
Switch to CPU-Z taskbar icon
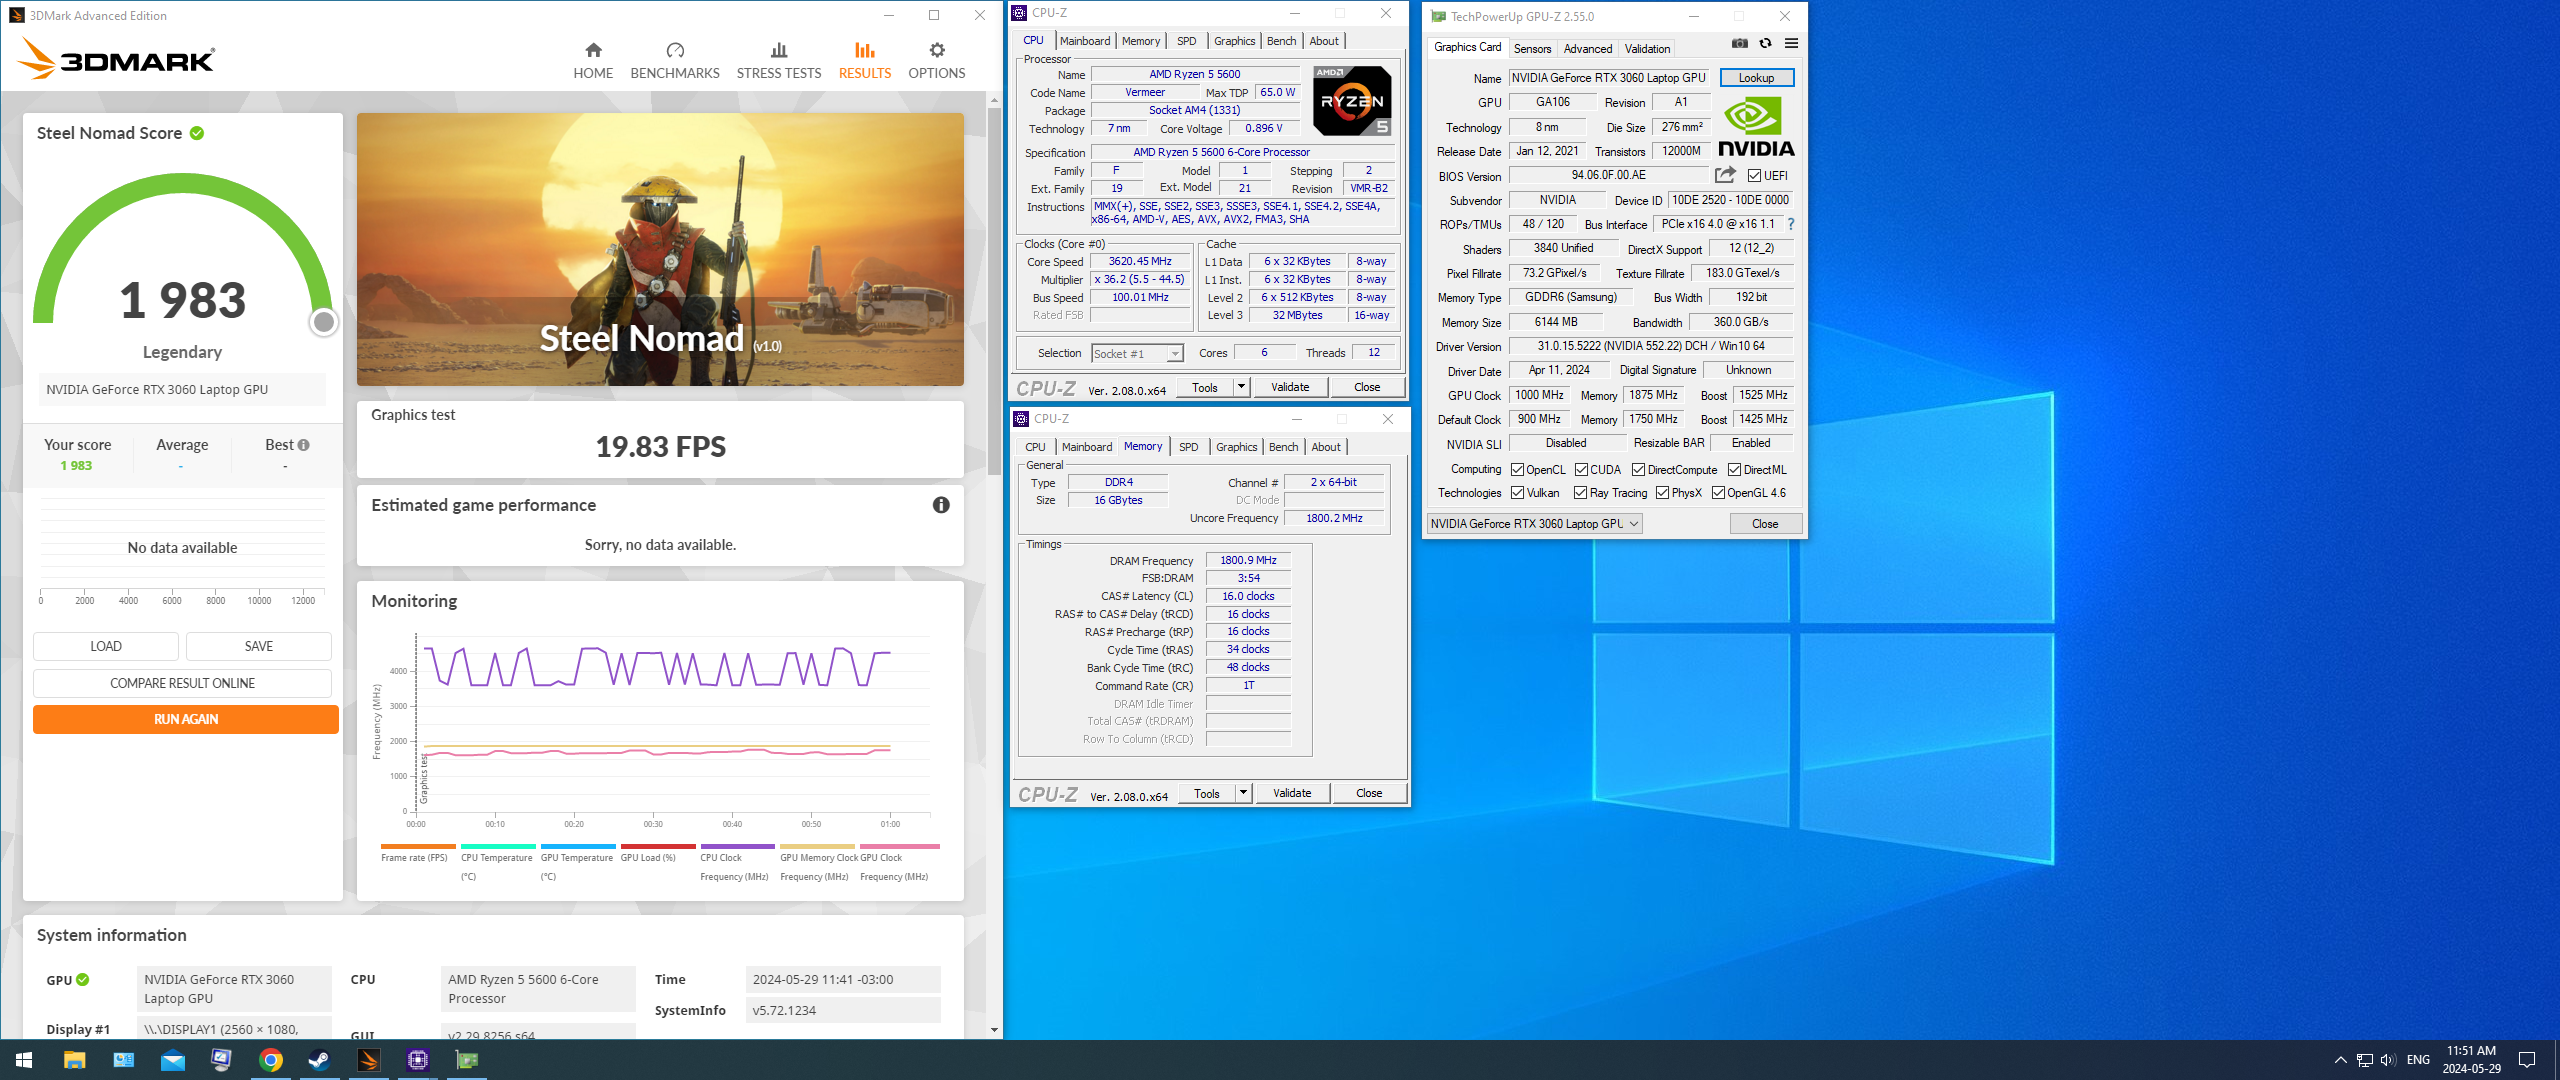coord(417,1060)
